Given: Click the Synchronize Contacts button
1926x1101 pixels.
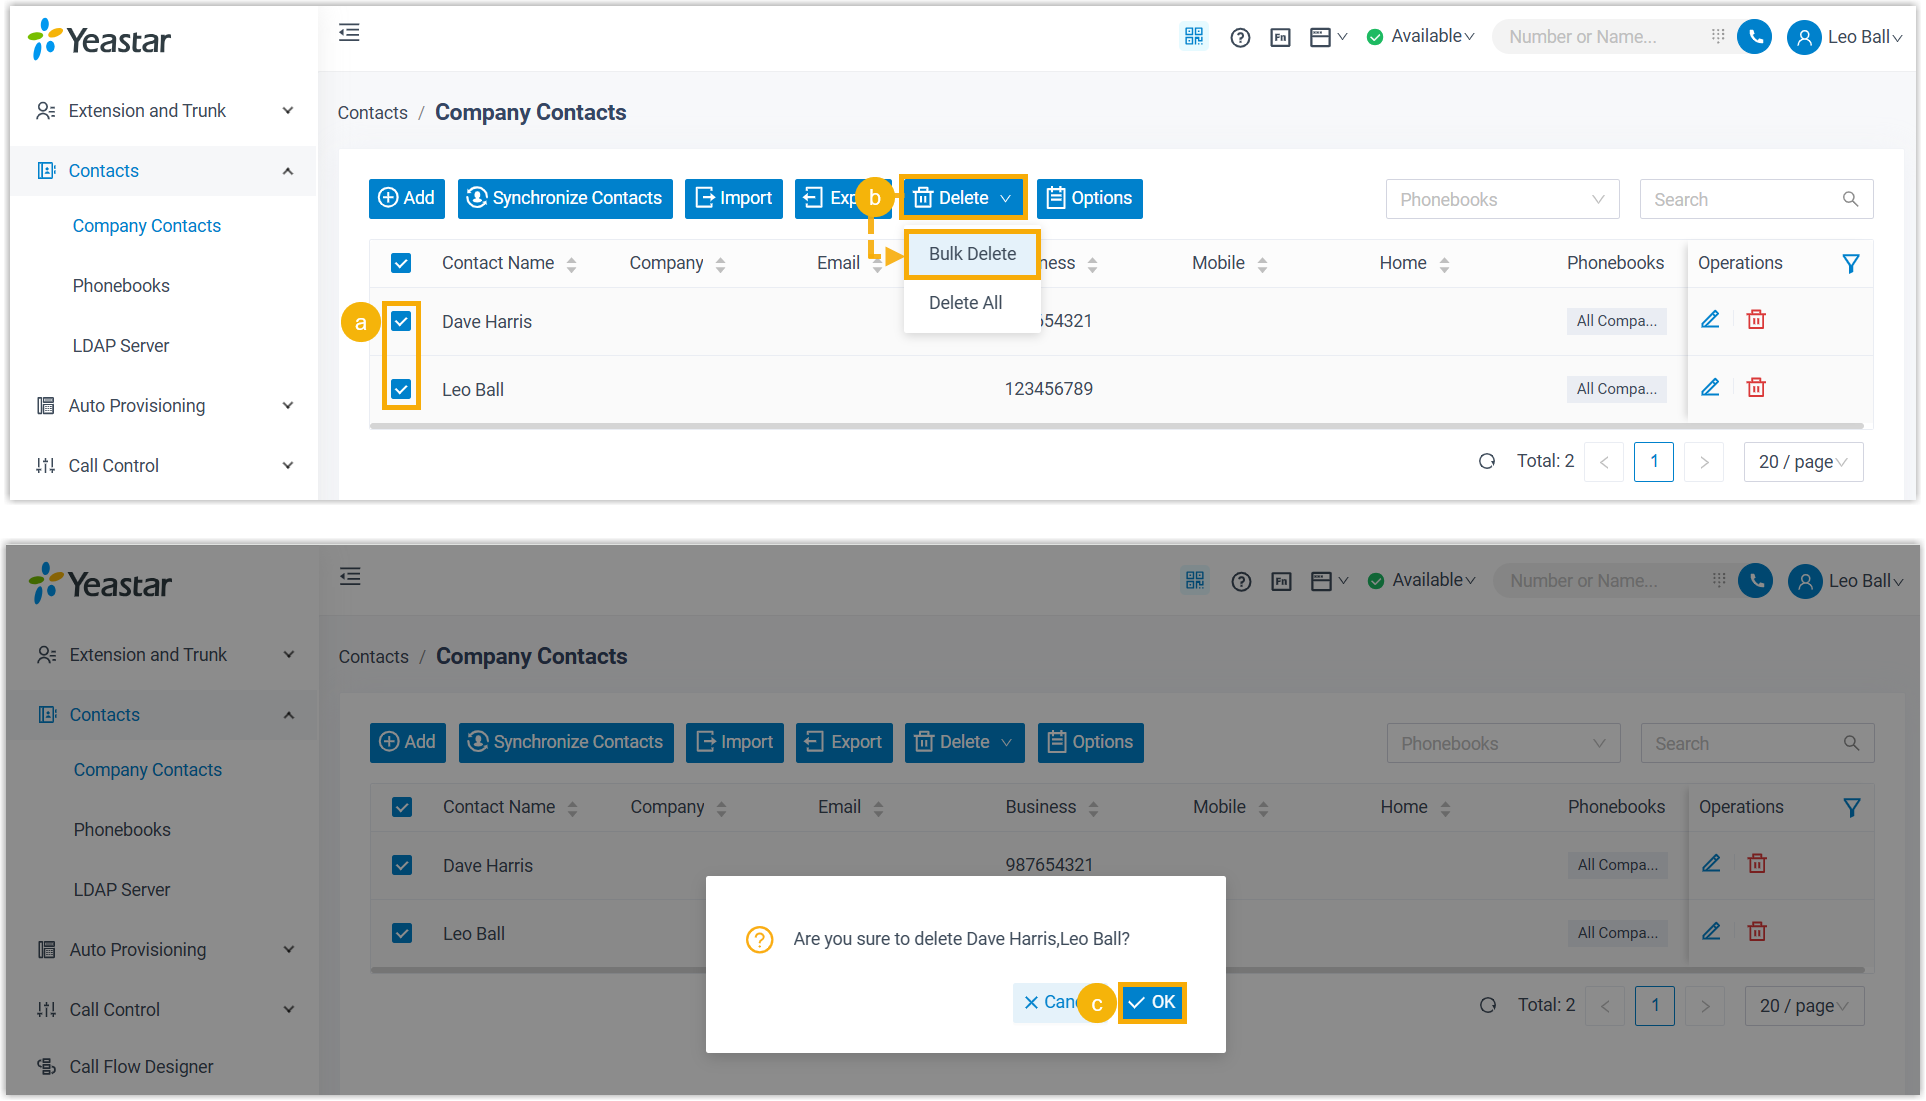Looking at the screenshot, I should coord(565,198).
